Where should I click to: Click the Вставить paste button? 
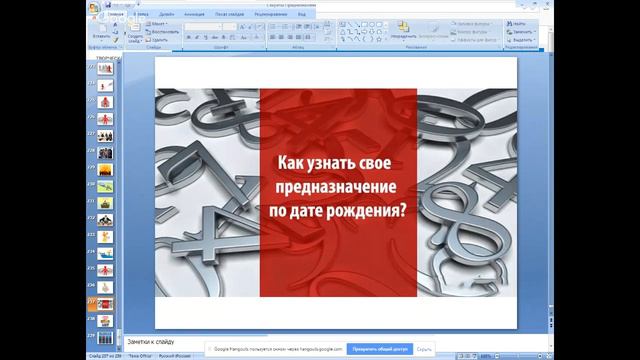coord(101,32)
